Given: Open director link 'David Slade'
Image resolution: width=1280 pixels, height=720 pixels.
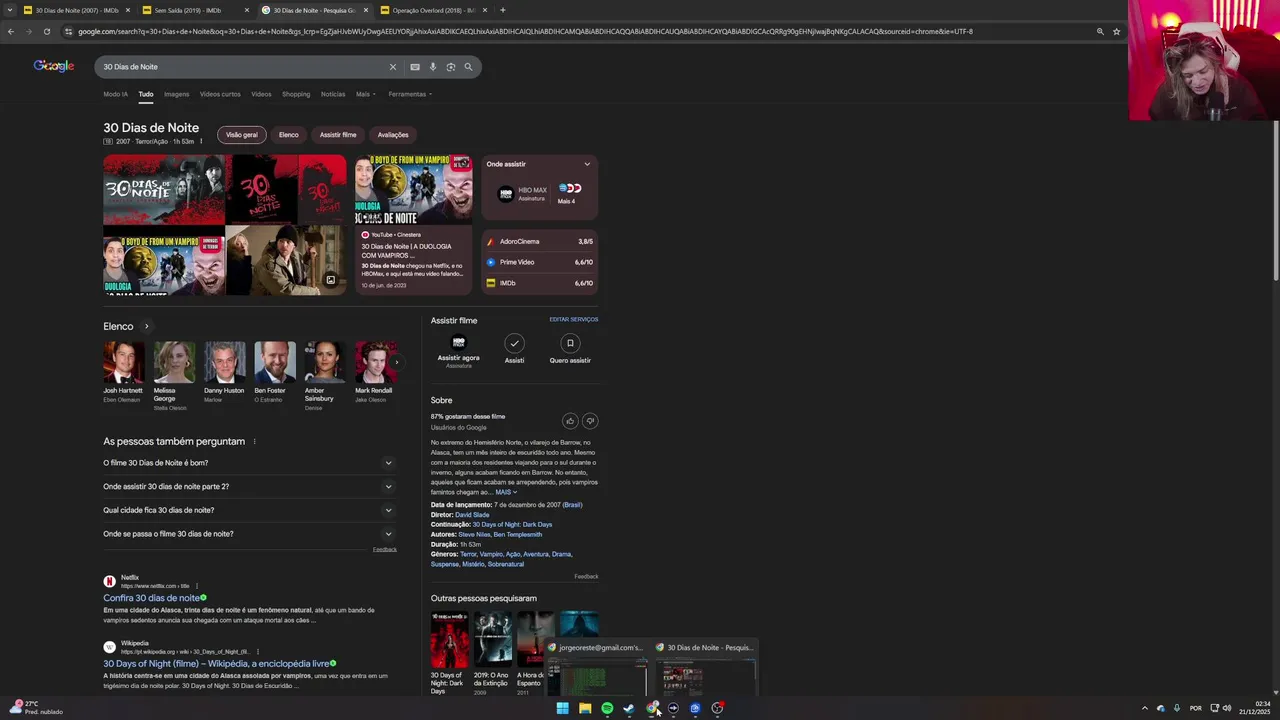Looking at the screenshot, I should (x=472, y=515).
